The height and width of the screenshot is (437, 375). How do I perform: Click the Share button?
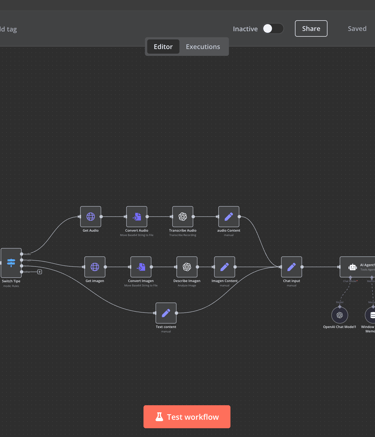tap(311, 29)
